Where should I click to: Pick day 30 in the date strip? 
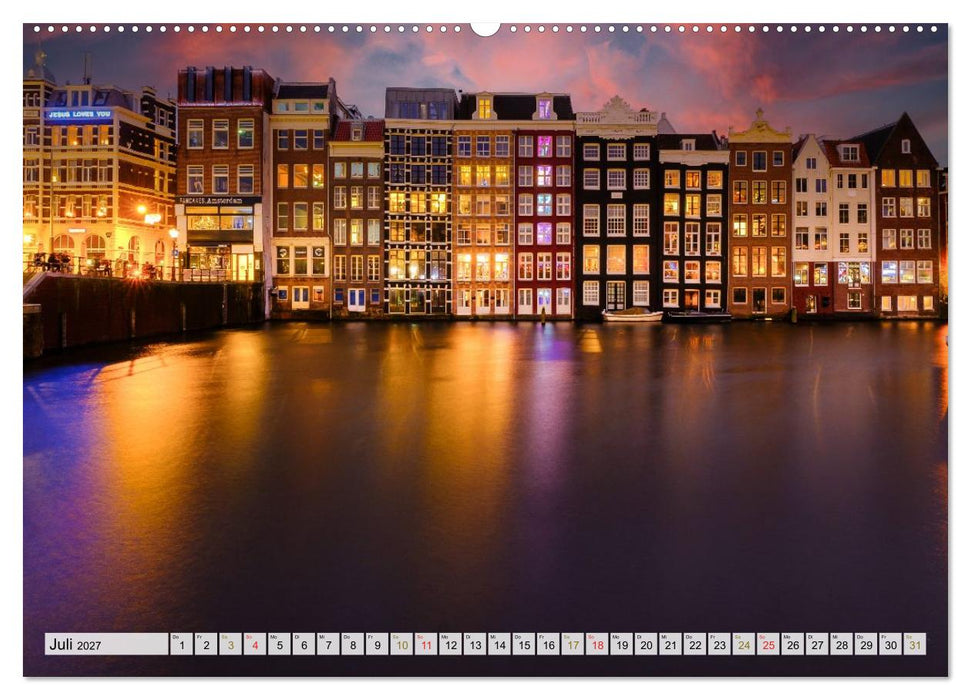click(x=890, y=644)
